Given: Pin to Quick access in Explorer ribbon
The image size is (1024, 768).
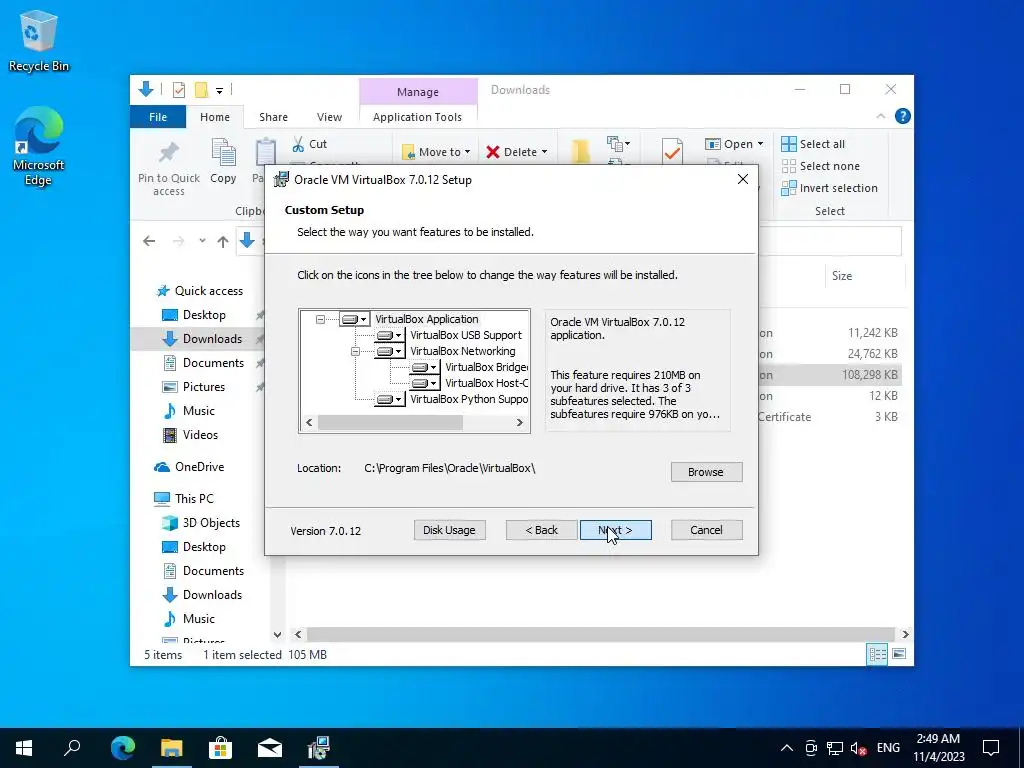Looking at the screenshot, I should (168, 168).
